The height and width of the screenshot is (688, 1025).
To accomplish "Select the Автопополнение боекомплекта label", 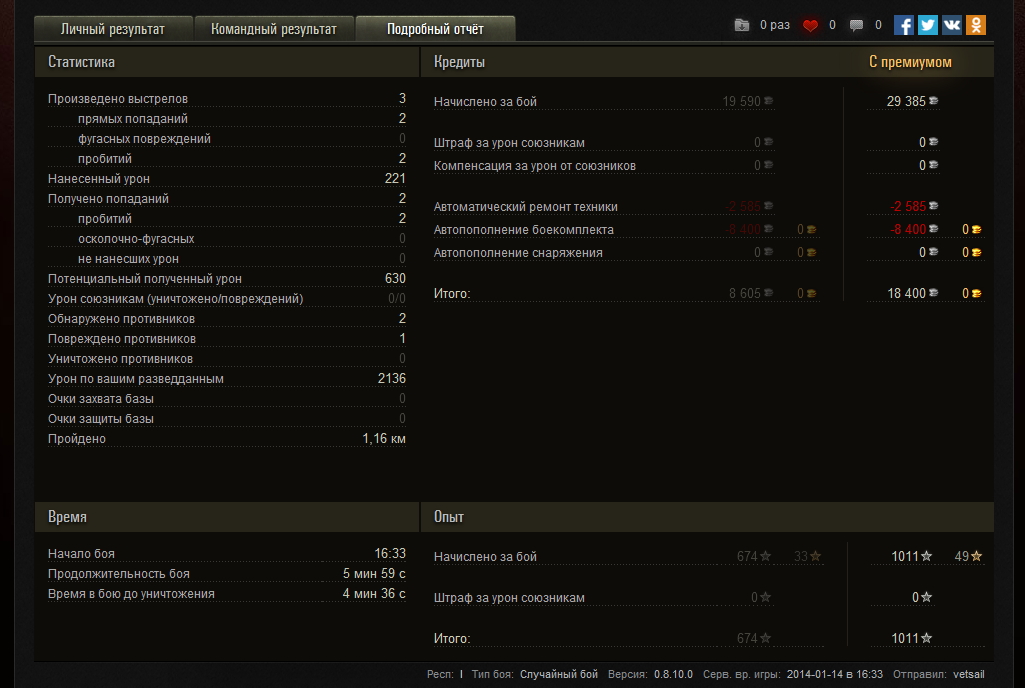I will tap(524, 230).
